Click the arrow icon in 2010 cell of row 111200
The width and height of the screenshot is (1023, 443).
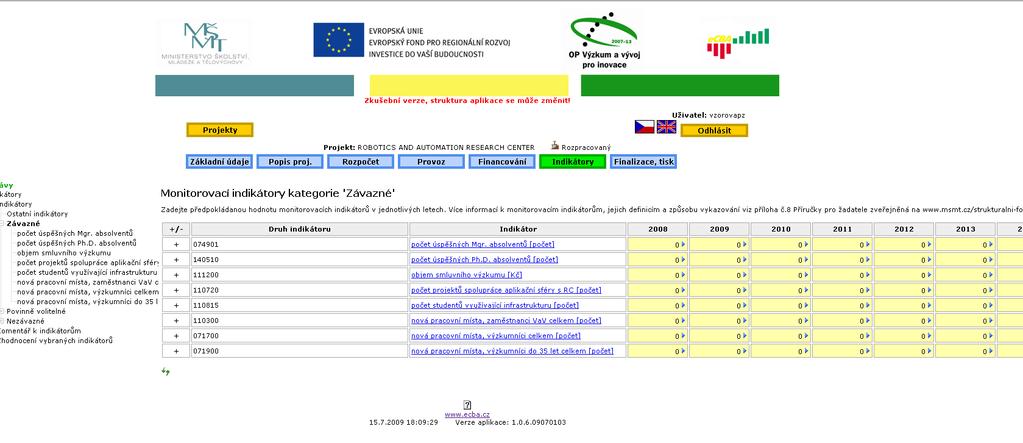[806, 275]
